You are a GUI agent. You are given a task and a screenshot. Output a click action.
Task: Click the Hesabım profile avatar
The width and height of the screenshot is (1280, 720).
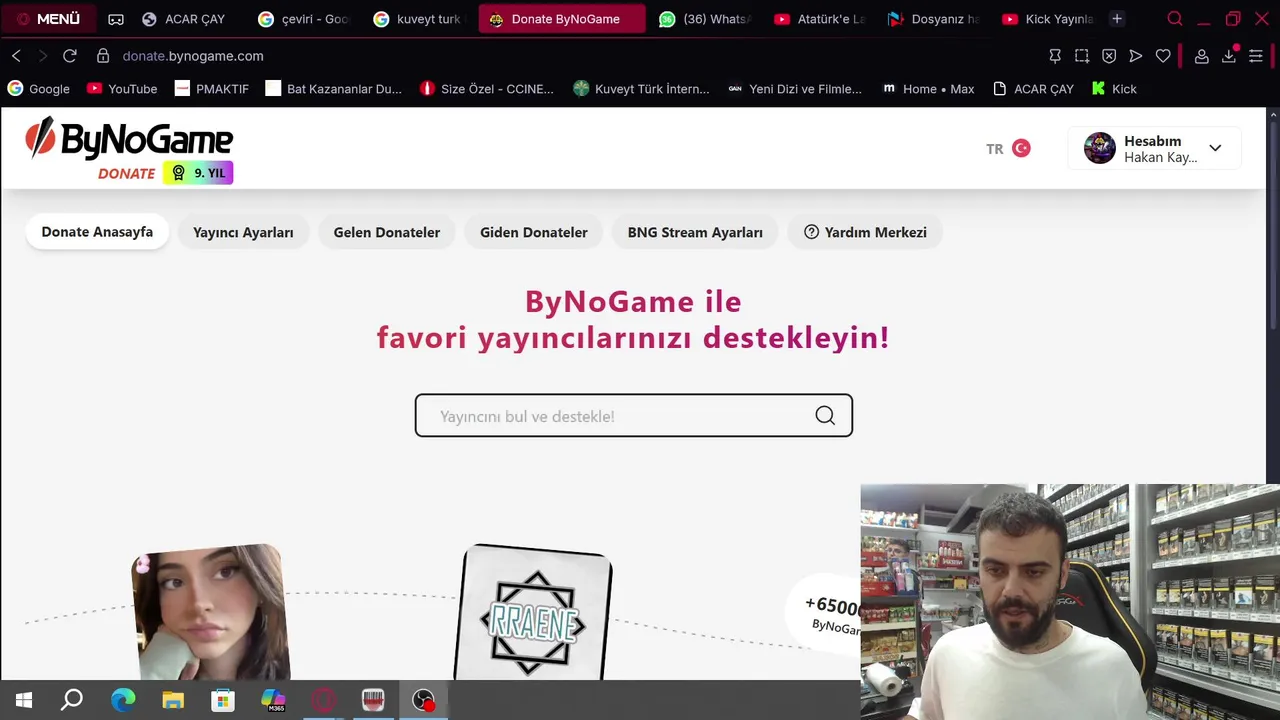point(1100,148)
